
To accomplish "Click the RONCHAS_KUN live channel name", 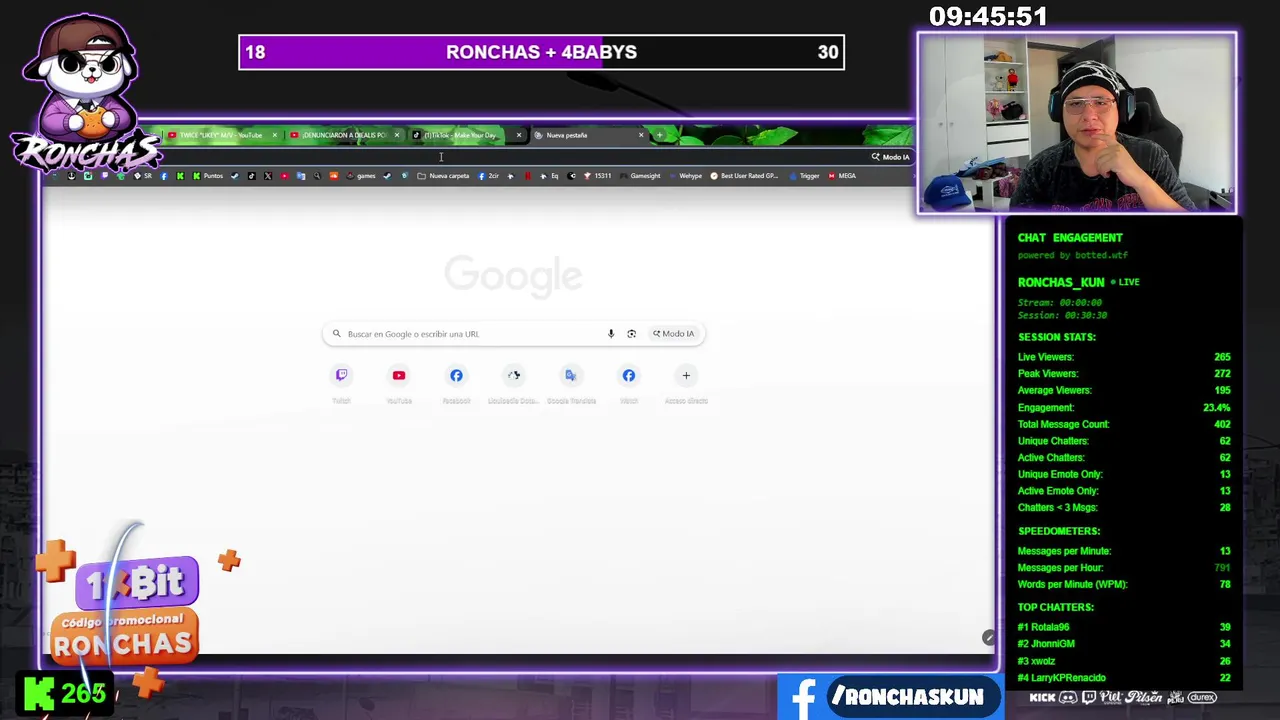I will (x=1060, y=282).
